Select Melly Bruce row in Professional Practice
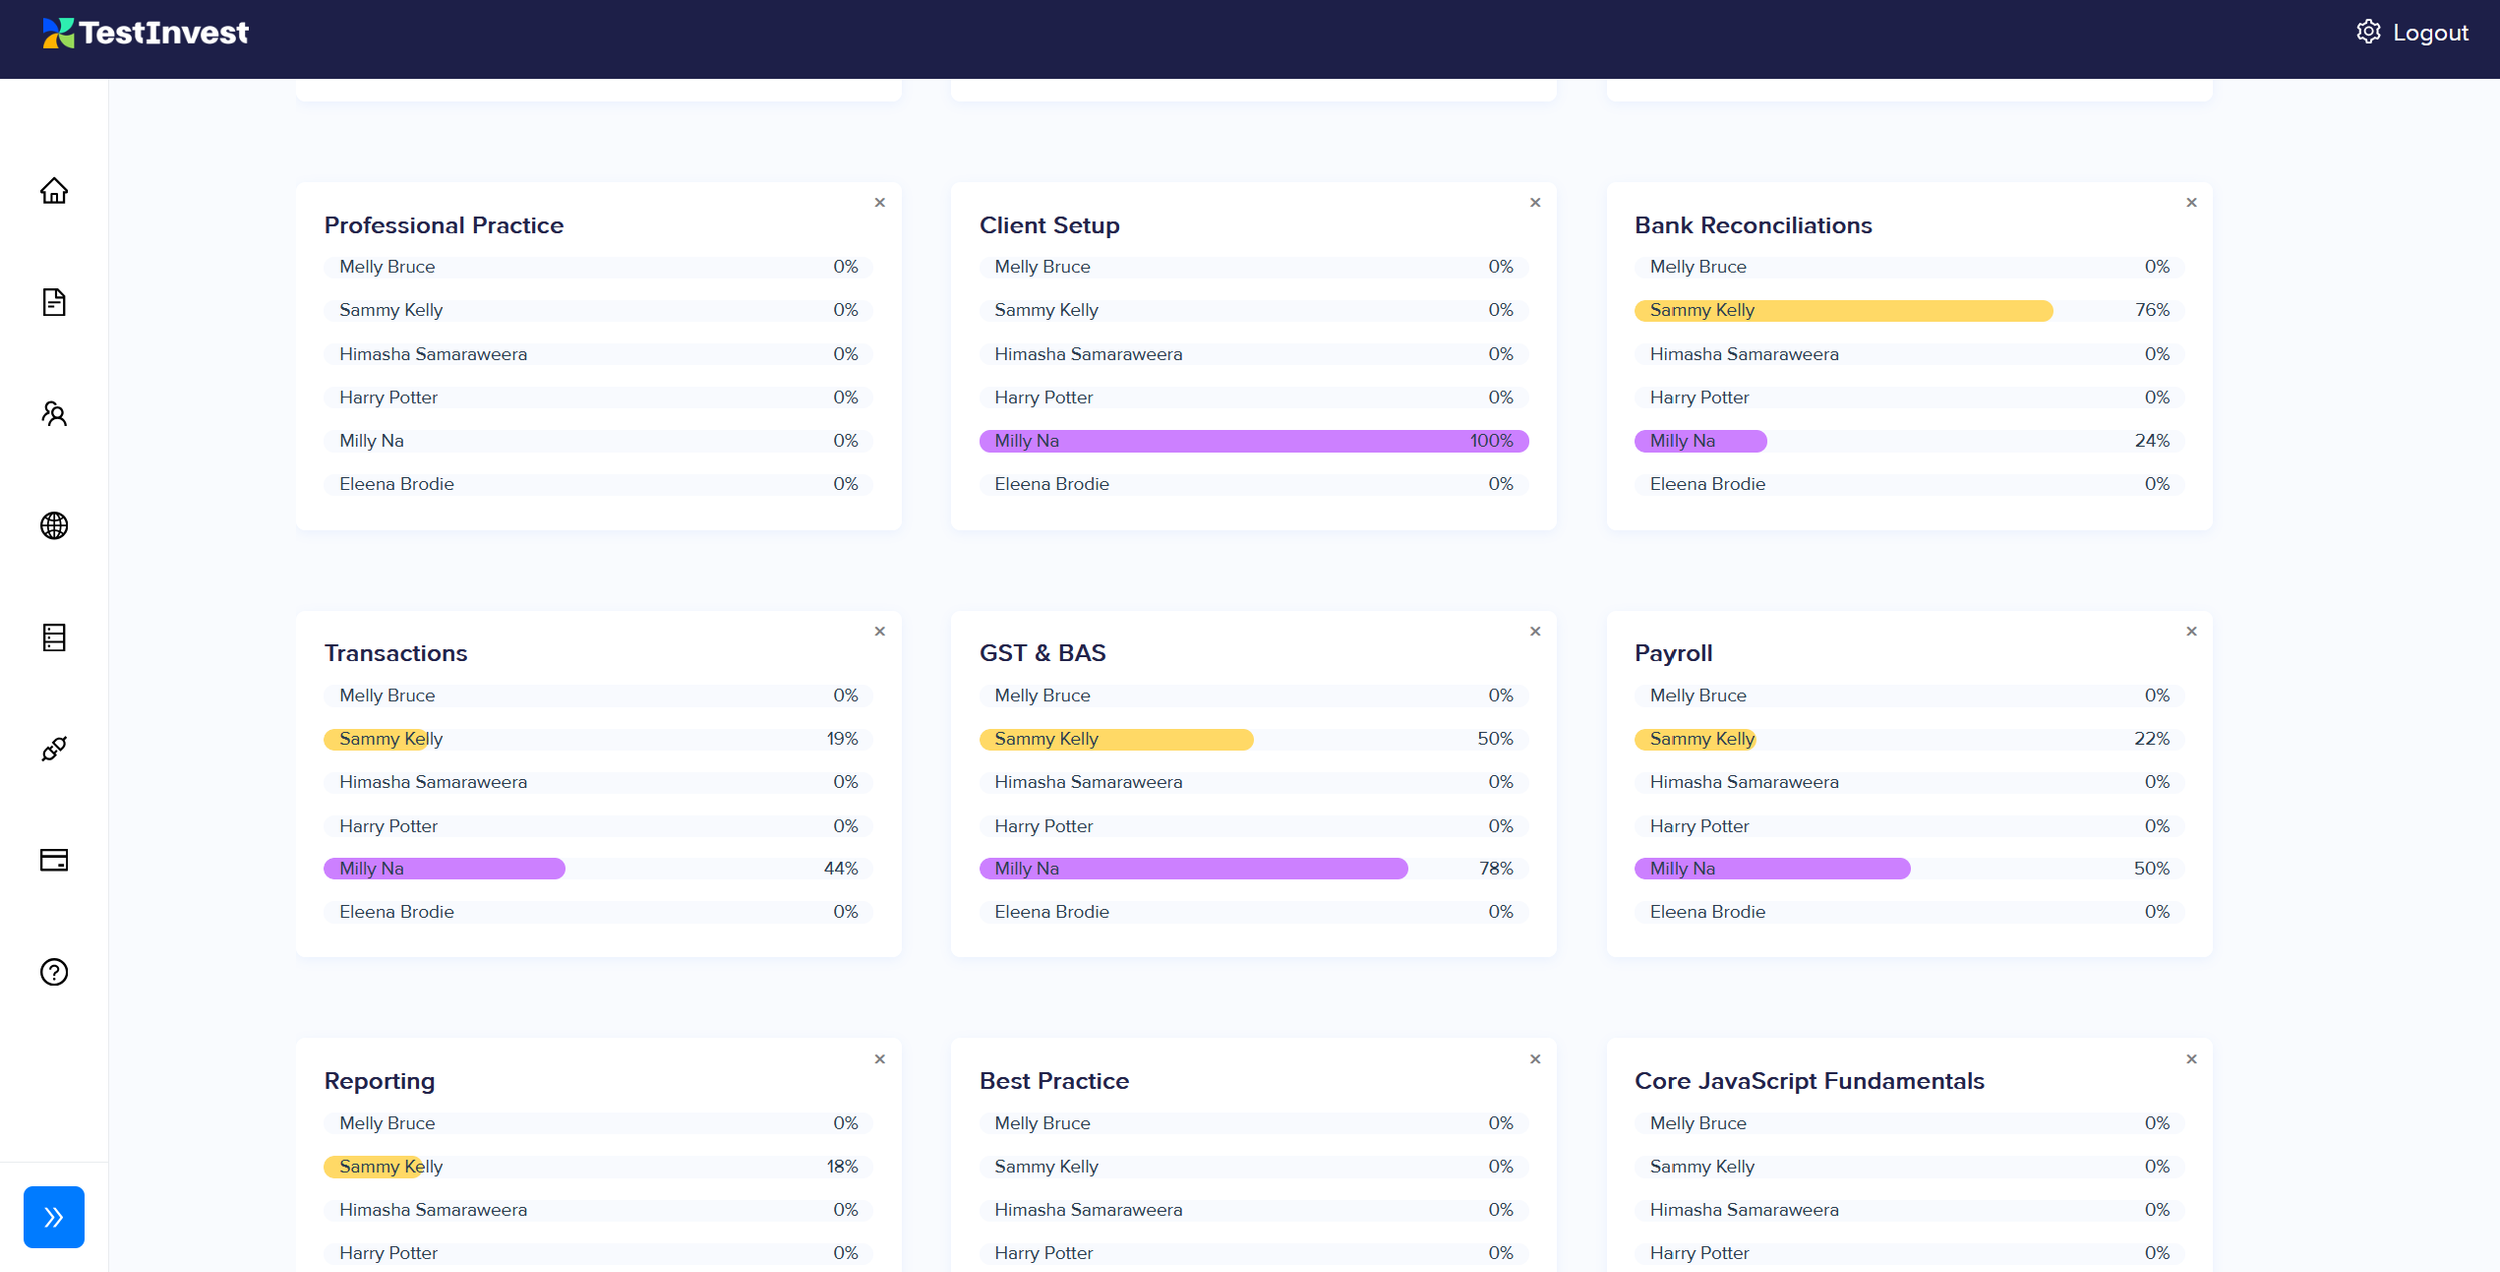Viewport: 2500px width, 1272px height. pyautogui.click(x=598, y=267)
